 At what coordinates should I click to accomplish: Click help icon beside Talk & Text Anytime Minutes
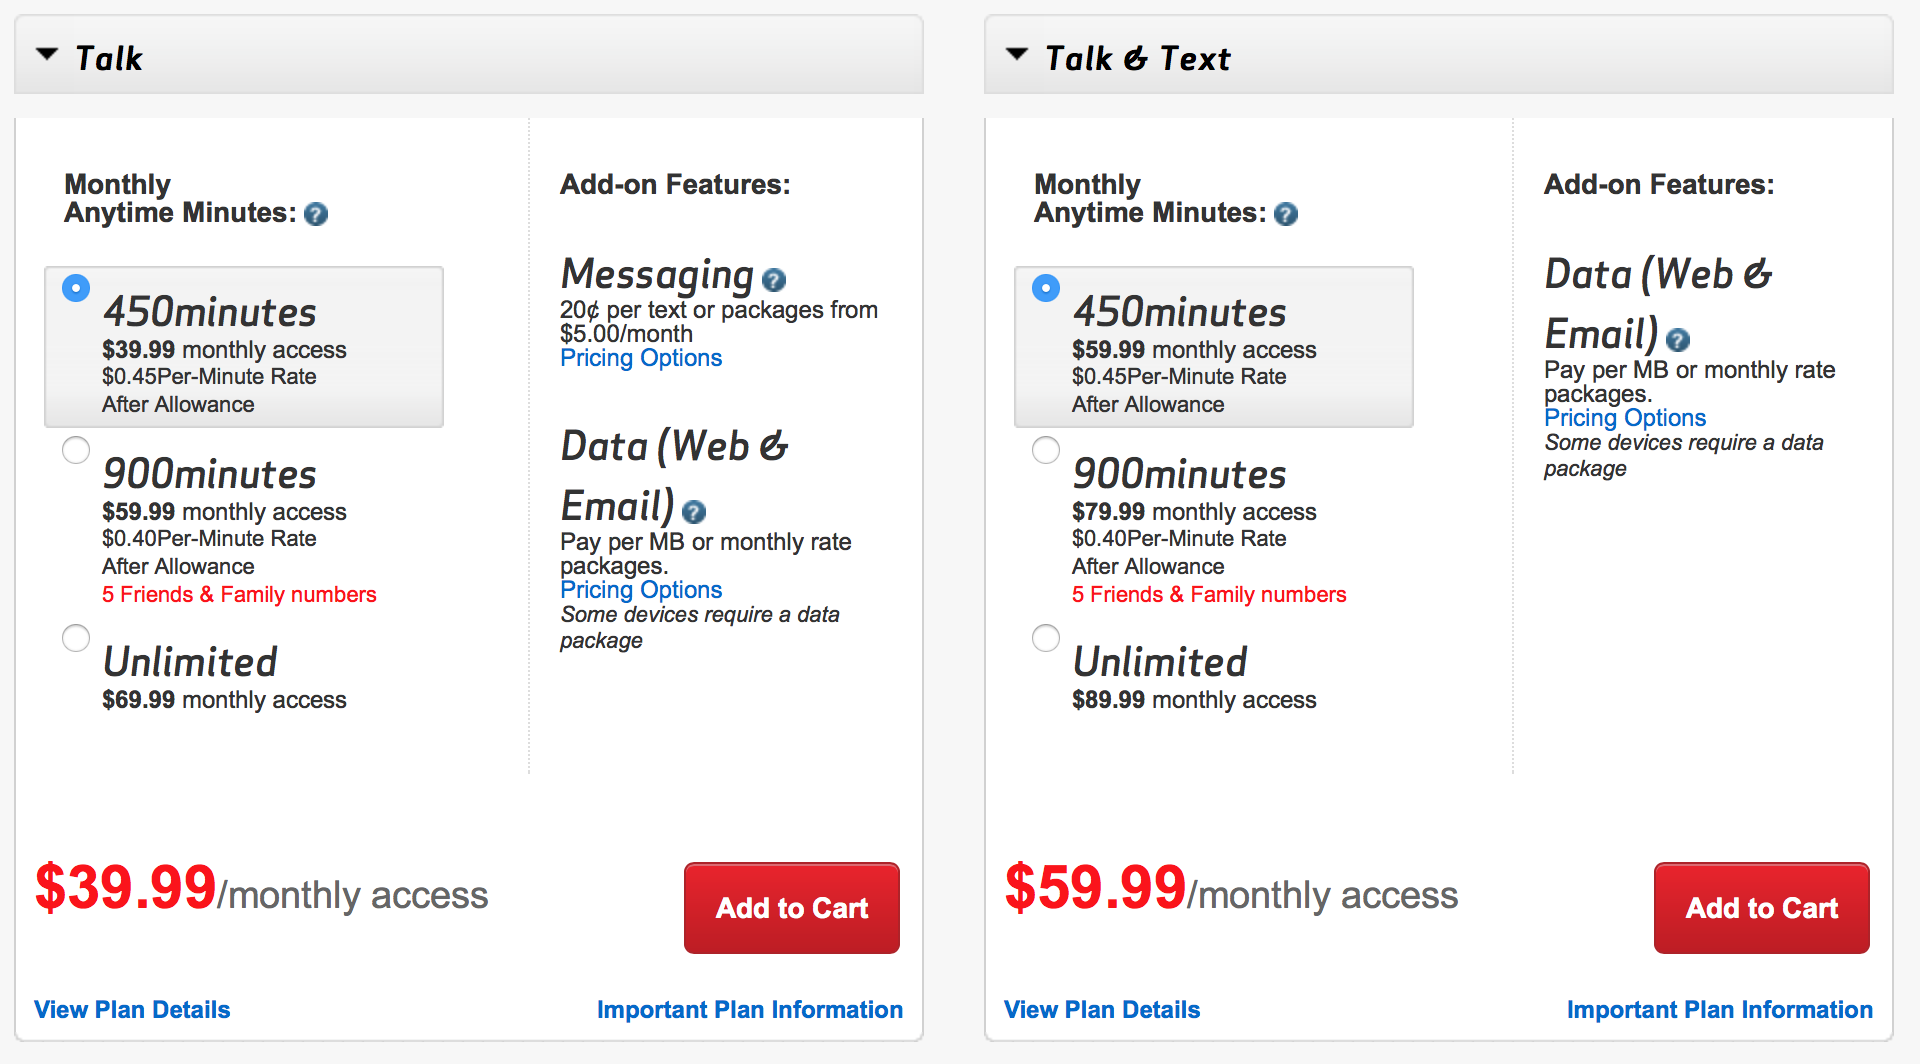pyautogui.click(x=1286, y=214)
